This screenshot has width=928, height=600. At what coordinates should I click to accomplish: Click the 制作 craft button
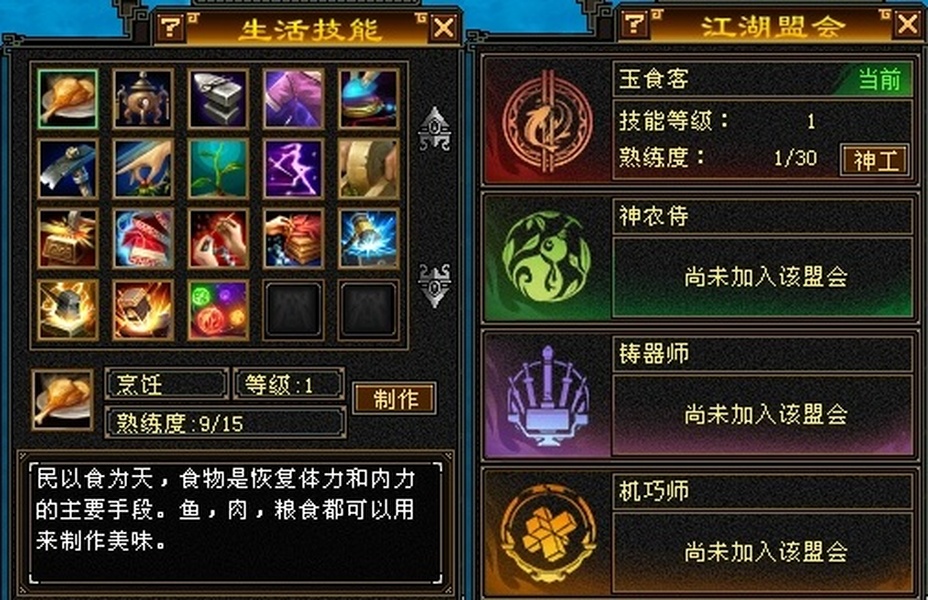click(395, 398)
